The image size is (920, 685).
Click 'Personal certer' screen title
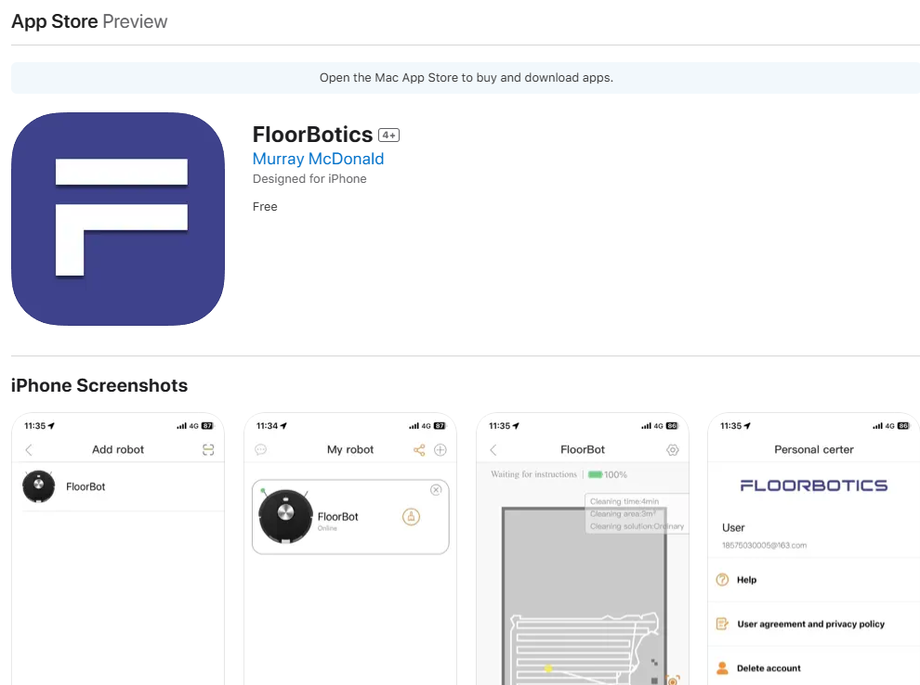(x=814, y=450)
